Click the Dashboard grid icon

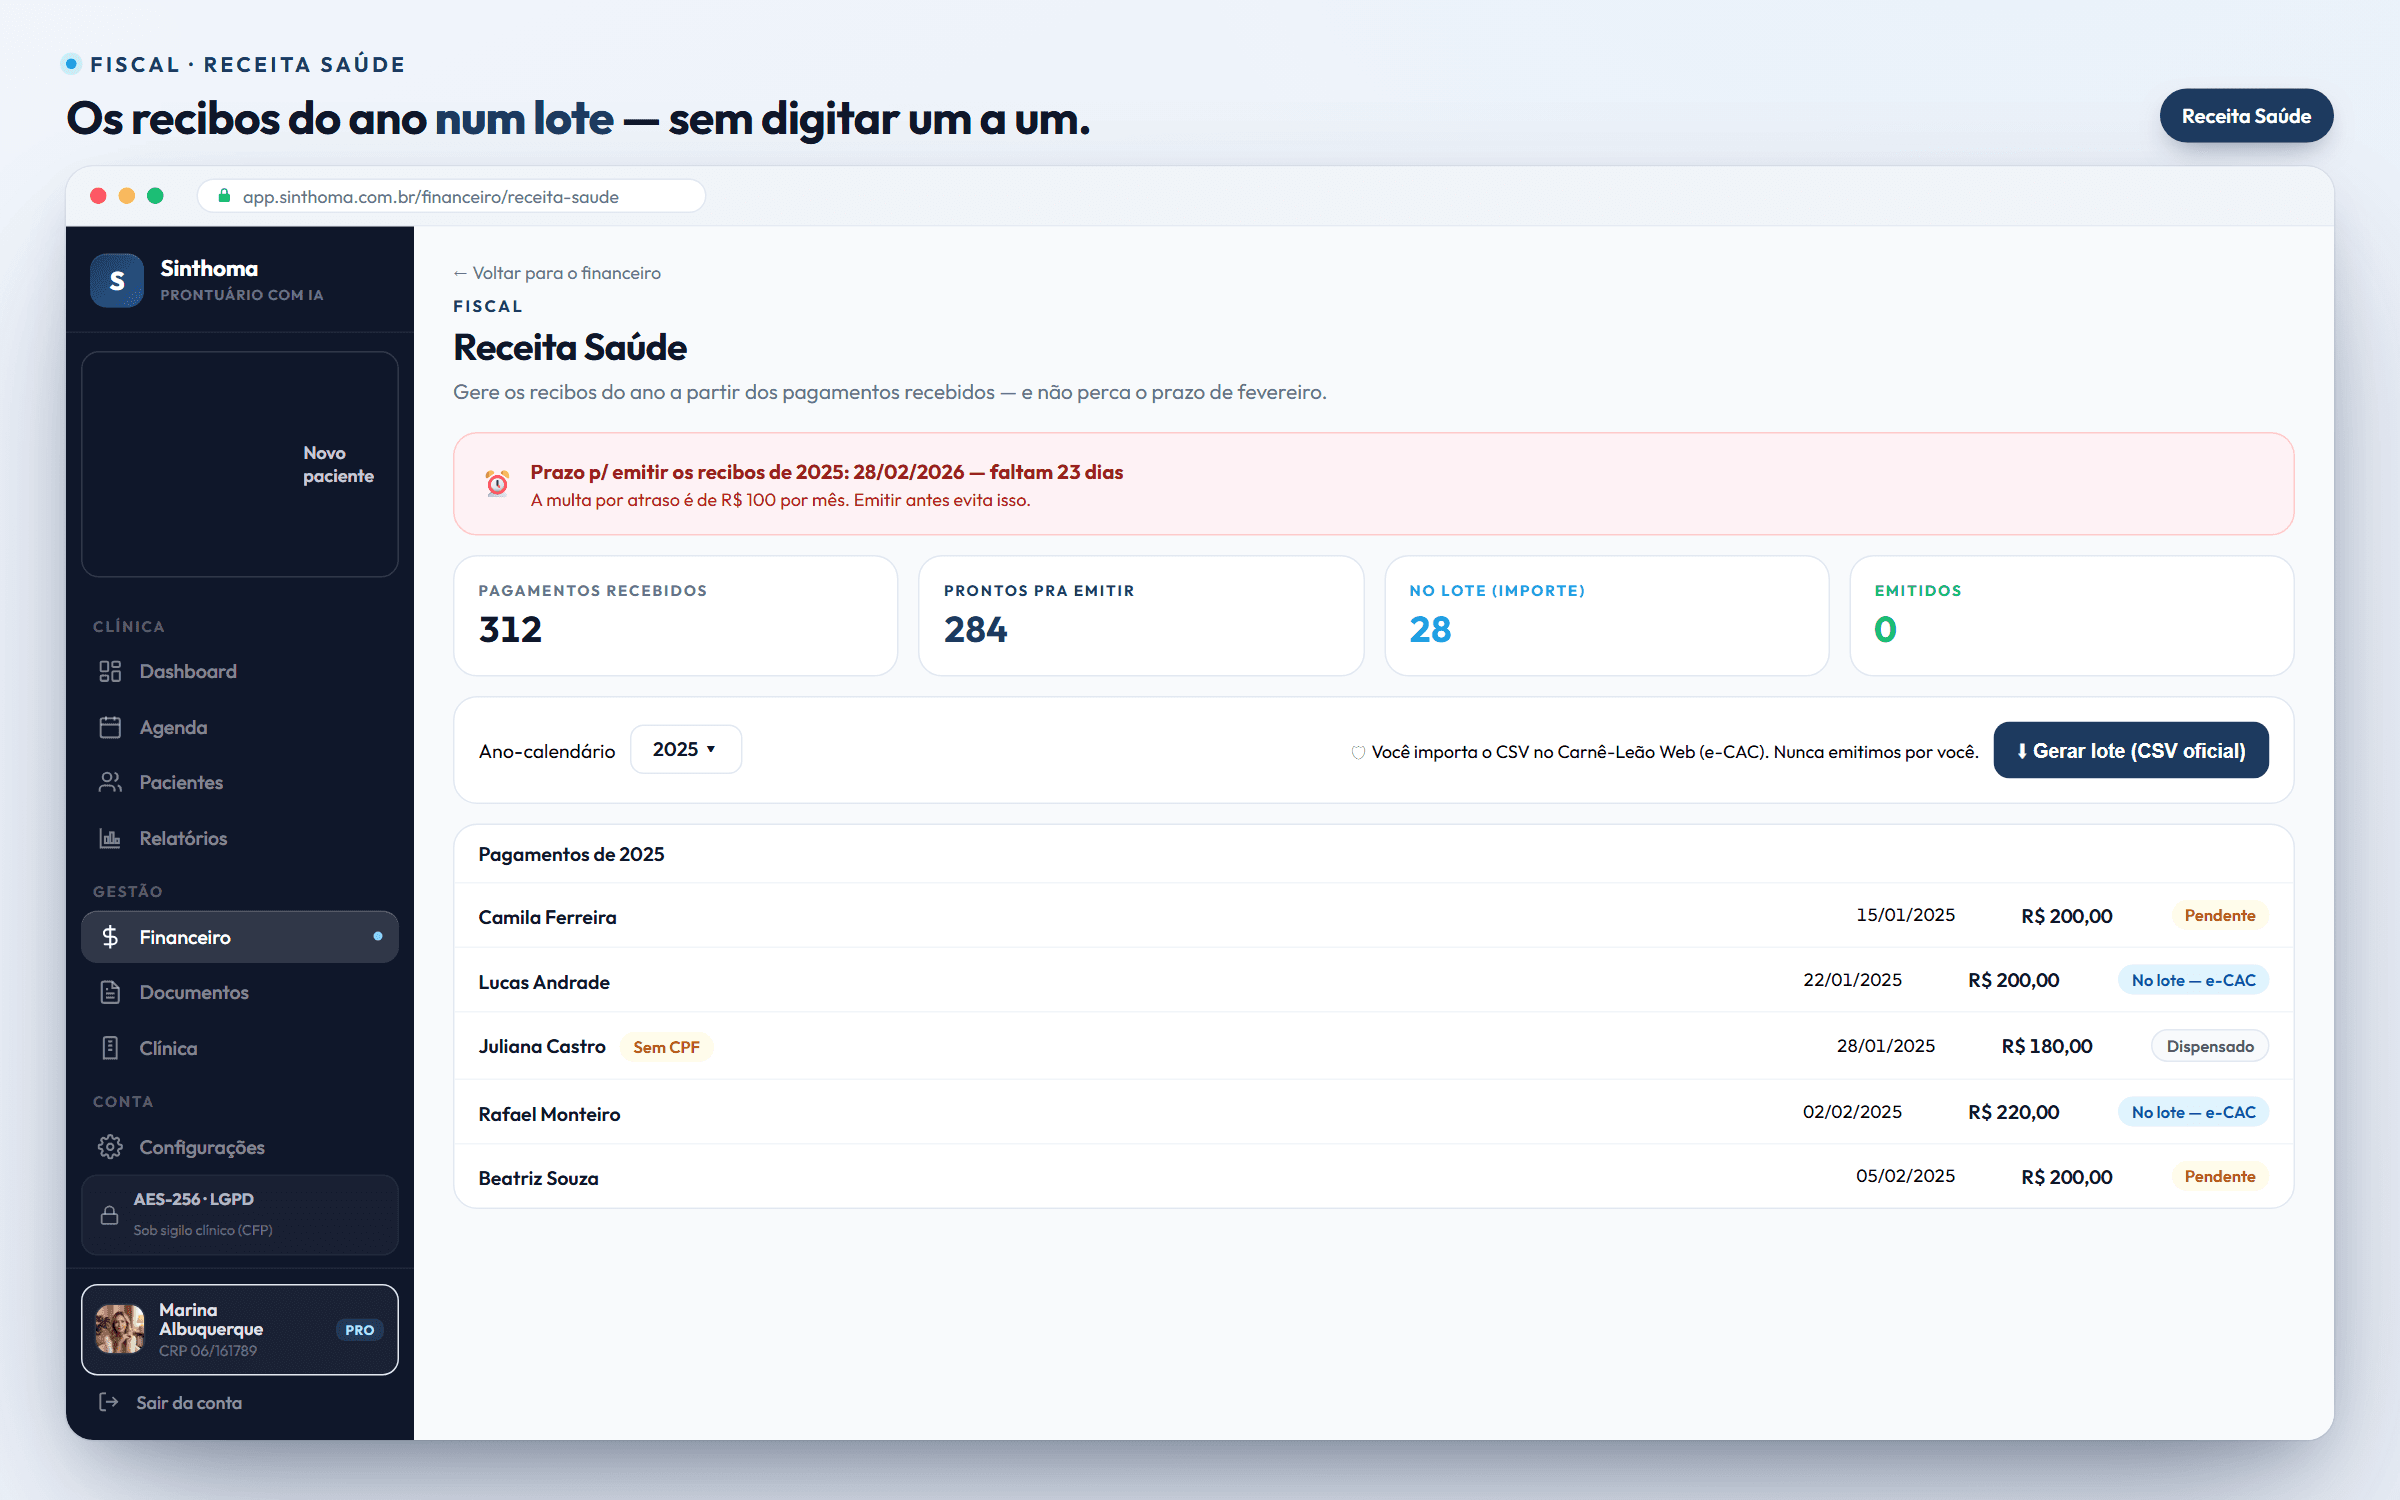[x=110, y=671]
